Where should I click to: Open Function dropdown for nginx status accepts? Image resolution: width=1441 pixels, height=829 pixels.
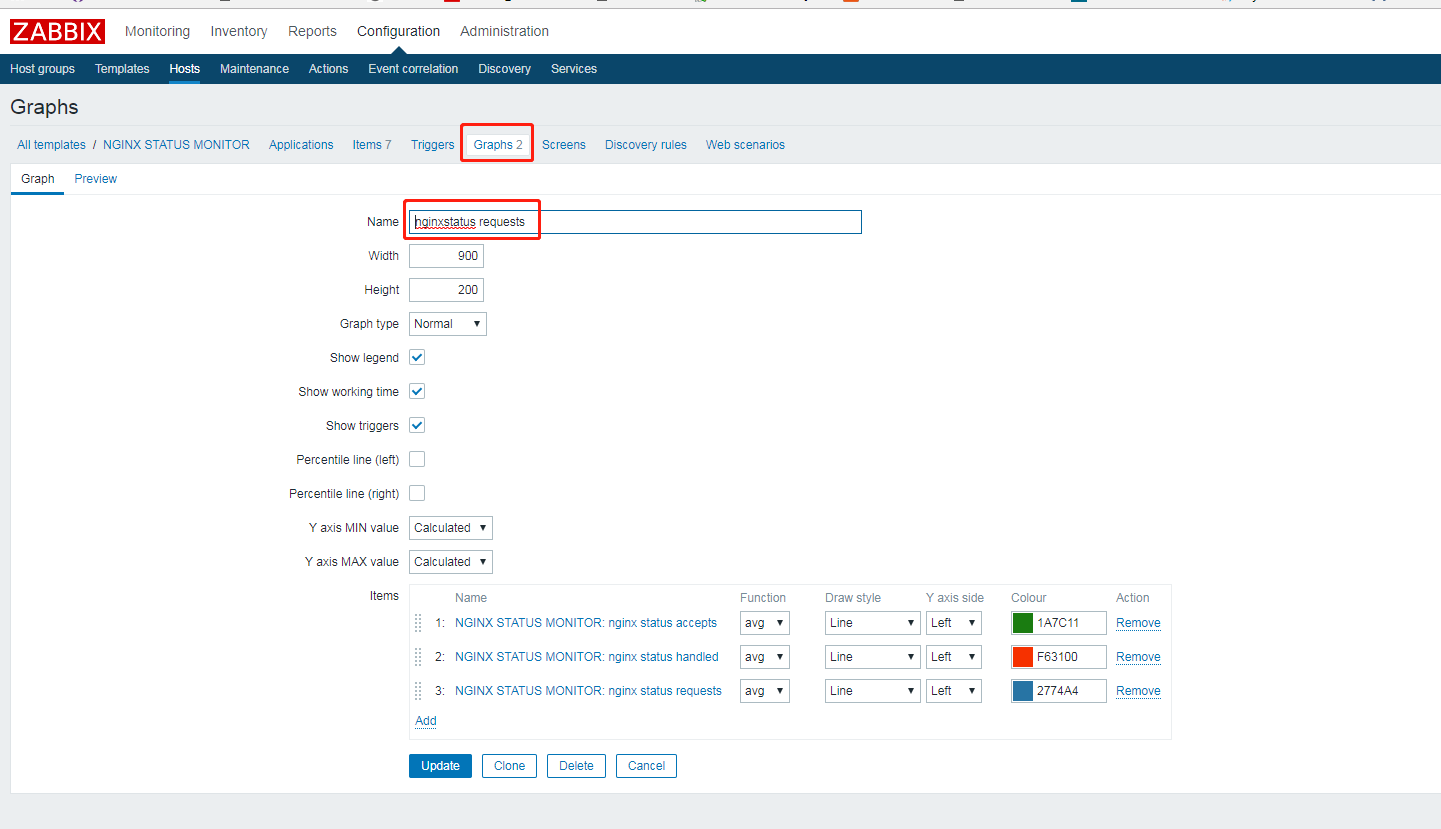[765, 623]
